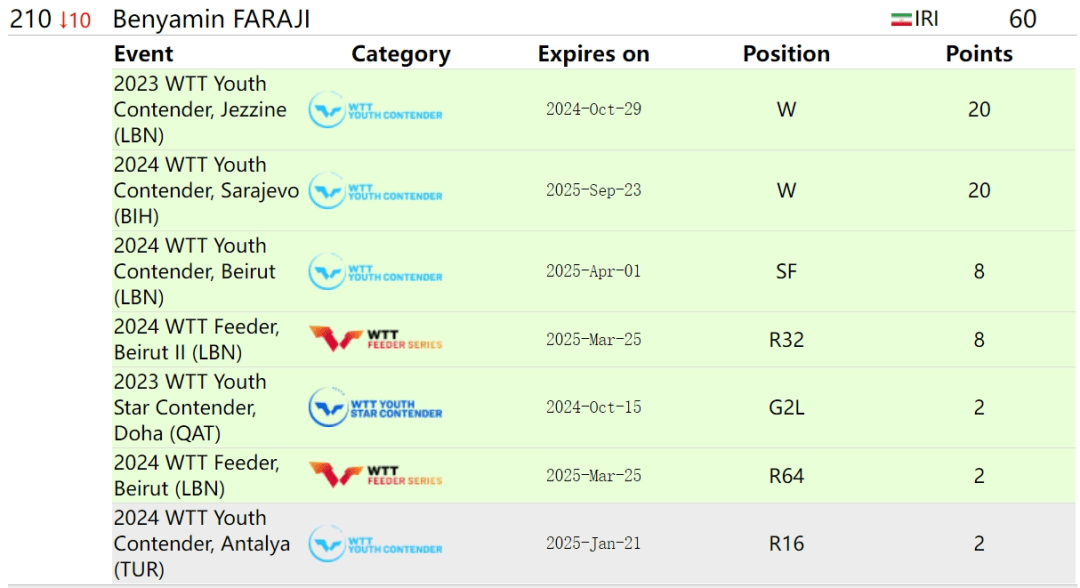The image size is (1080, 588).
Task: Click WTT Youth Contender logo in Beirut row
Action: [375, 271]
